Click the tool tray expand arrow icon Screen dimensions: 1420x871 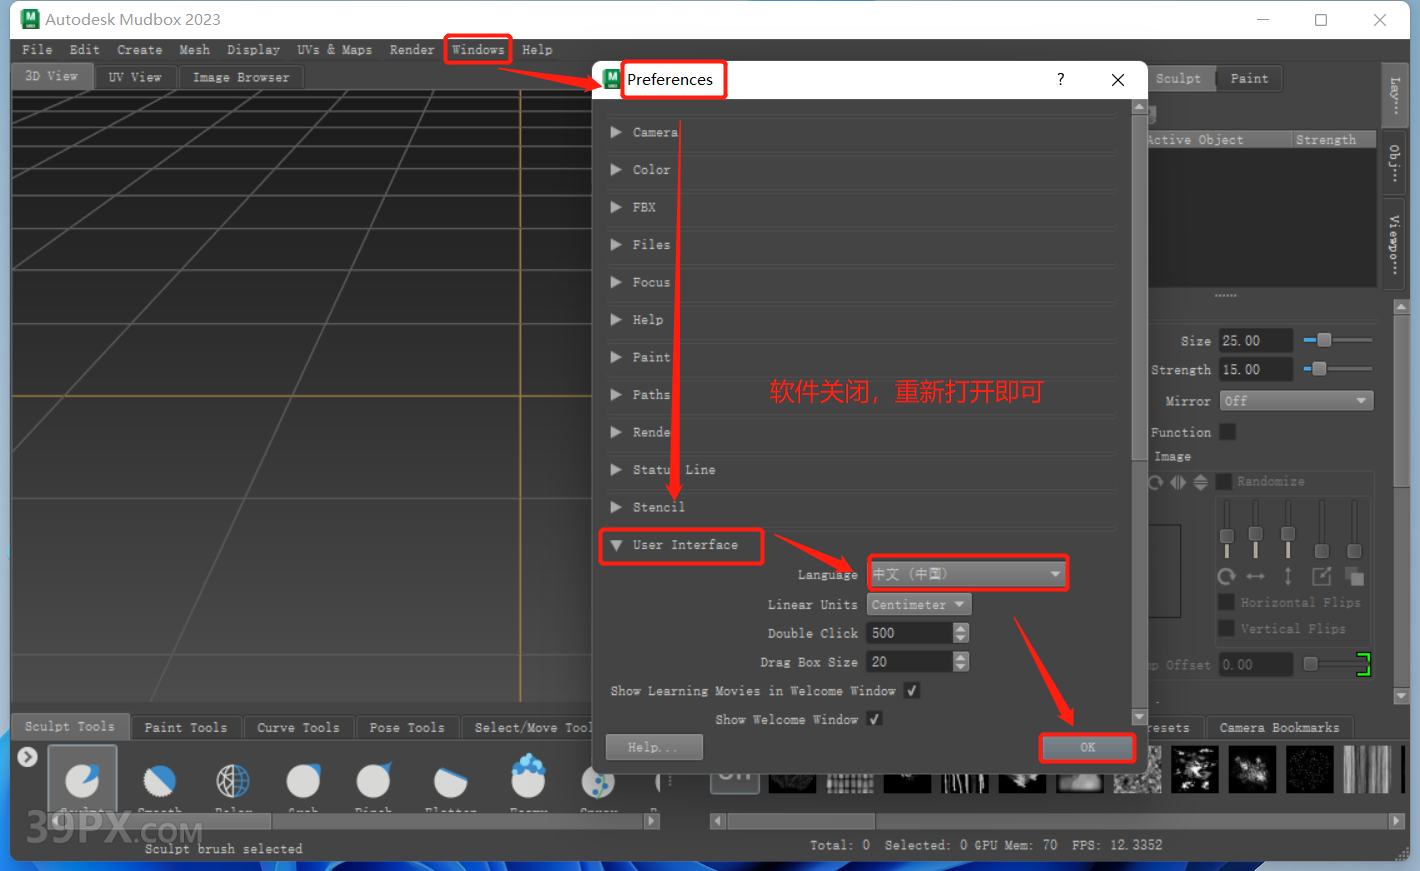coord(28,757)
